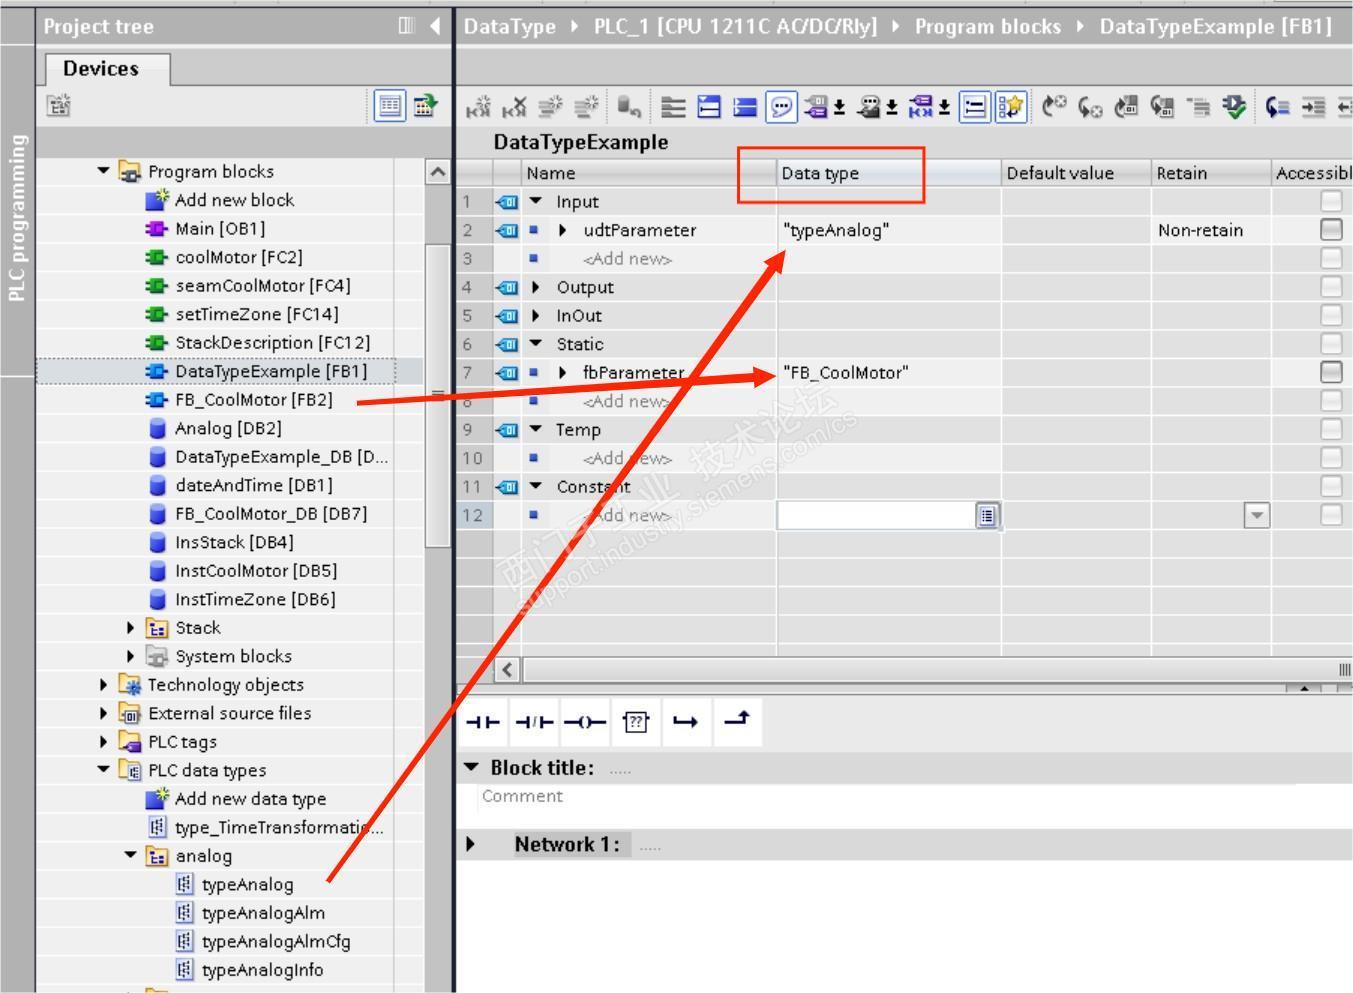
Task: Toggle the network comments speech-bubble icon
Action: coord(781,107)
